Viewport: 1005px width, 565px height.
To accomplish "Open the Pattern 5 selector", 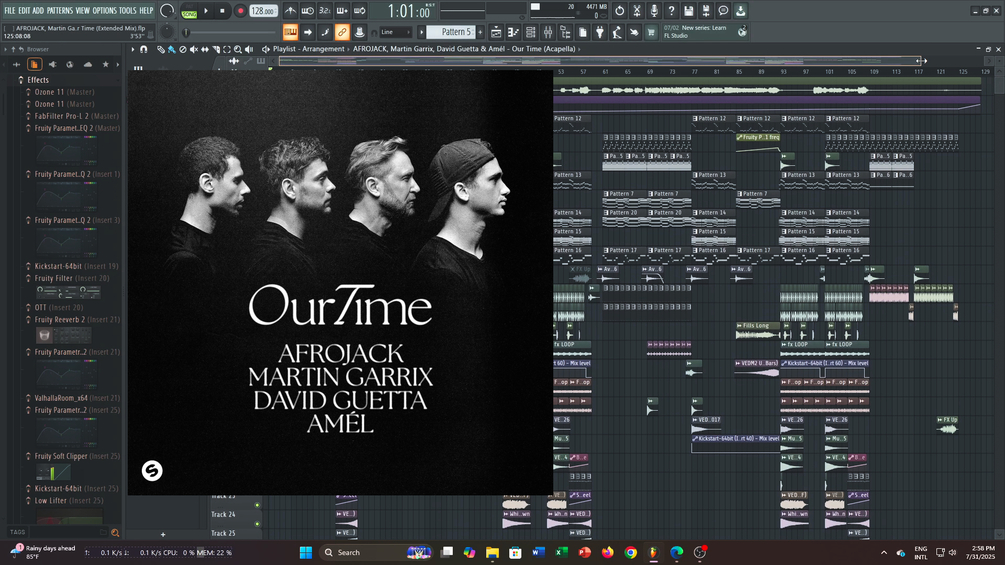I will (451, 32).
